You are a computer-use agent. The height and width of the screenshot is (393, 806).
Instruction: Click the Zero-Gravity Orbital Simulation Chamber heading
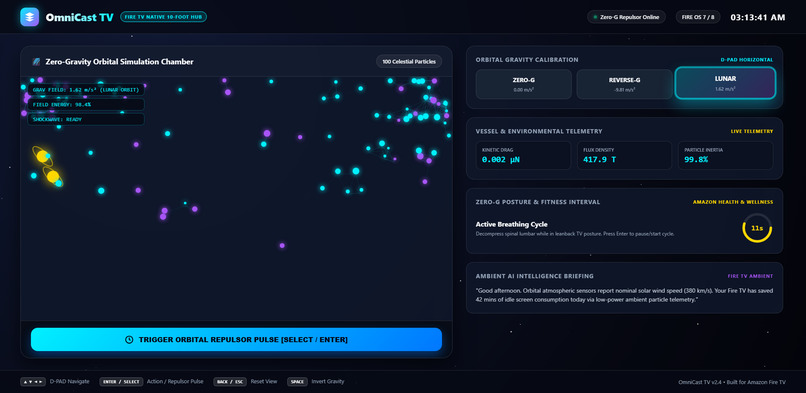point(119,62)
